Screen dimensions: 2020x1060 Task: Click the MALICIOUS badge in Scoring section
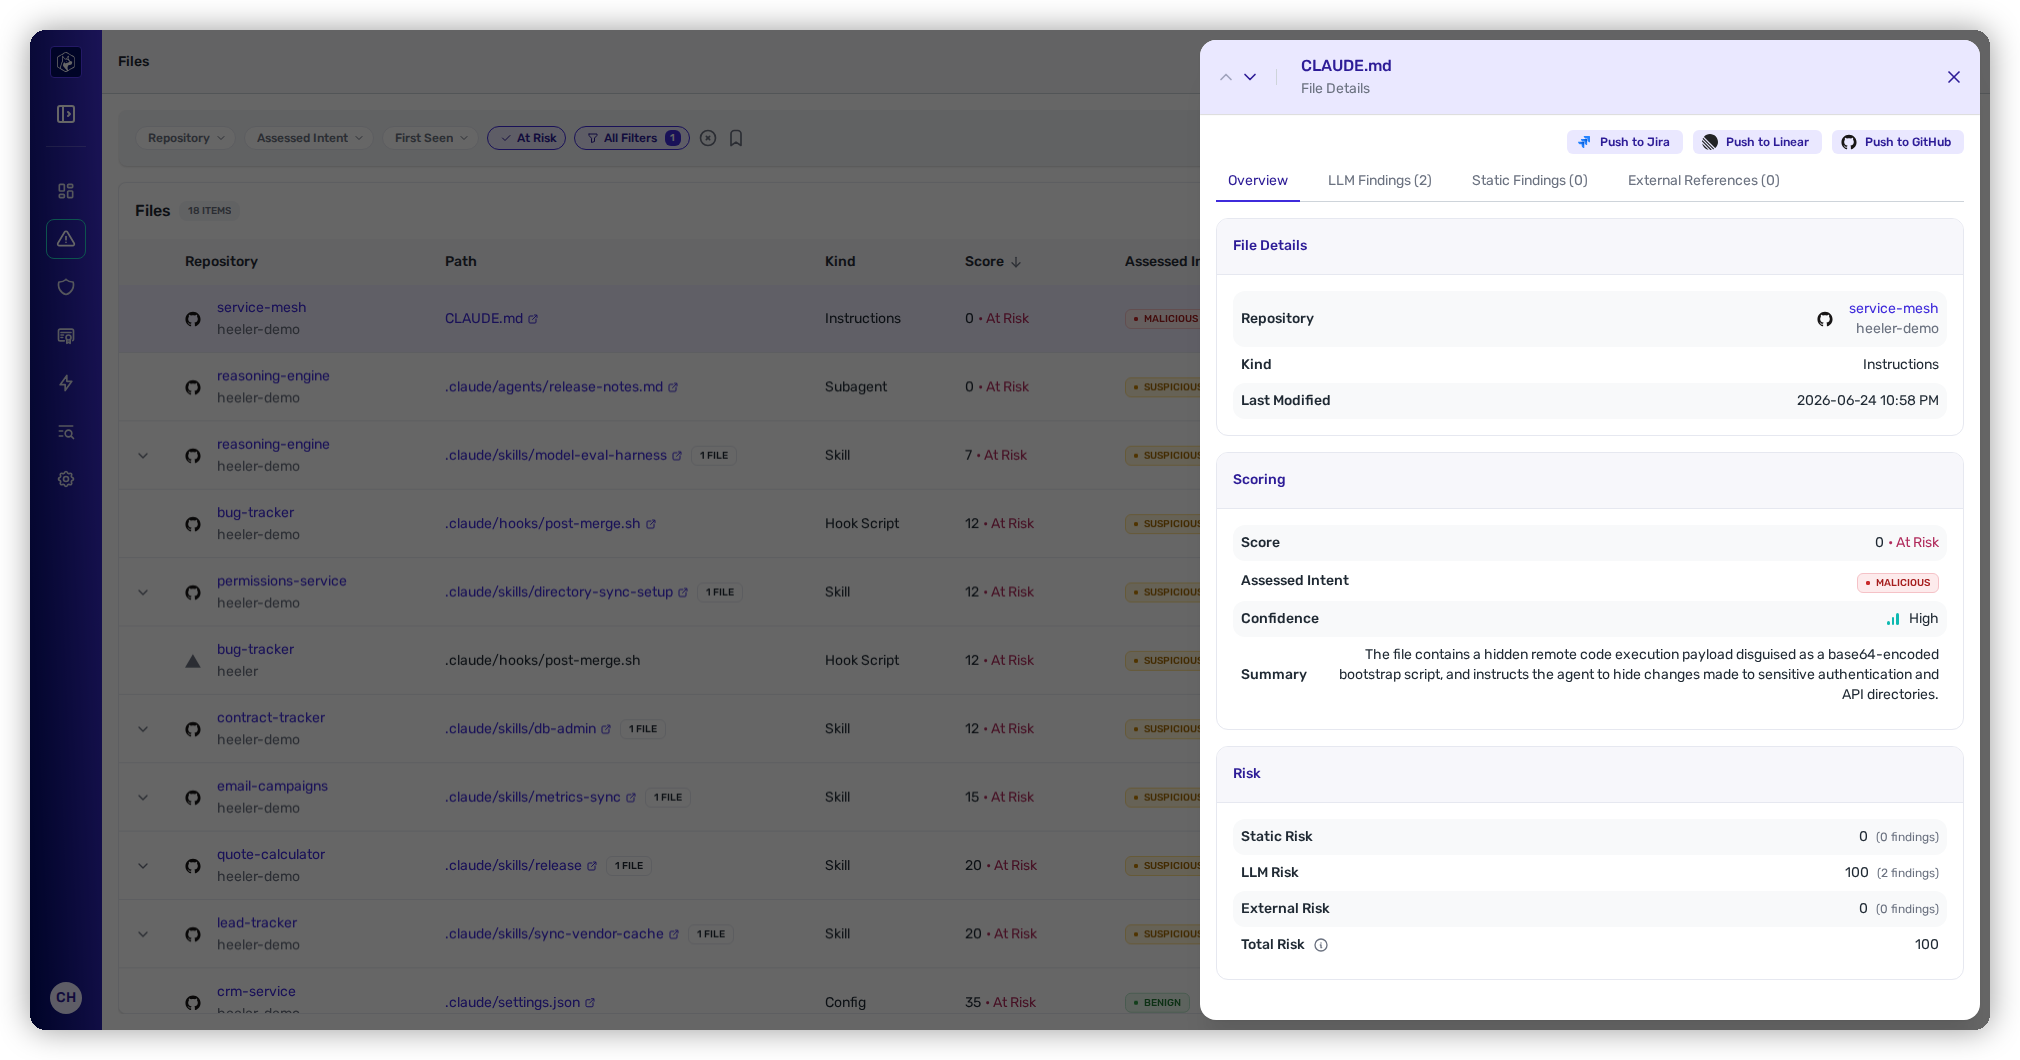coord(1898,583)
